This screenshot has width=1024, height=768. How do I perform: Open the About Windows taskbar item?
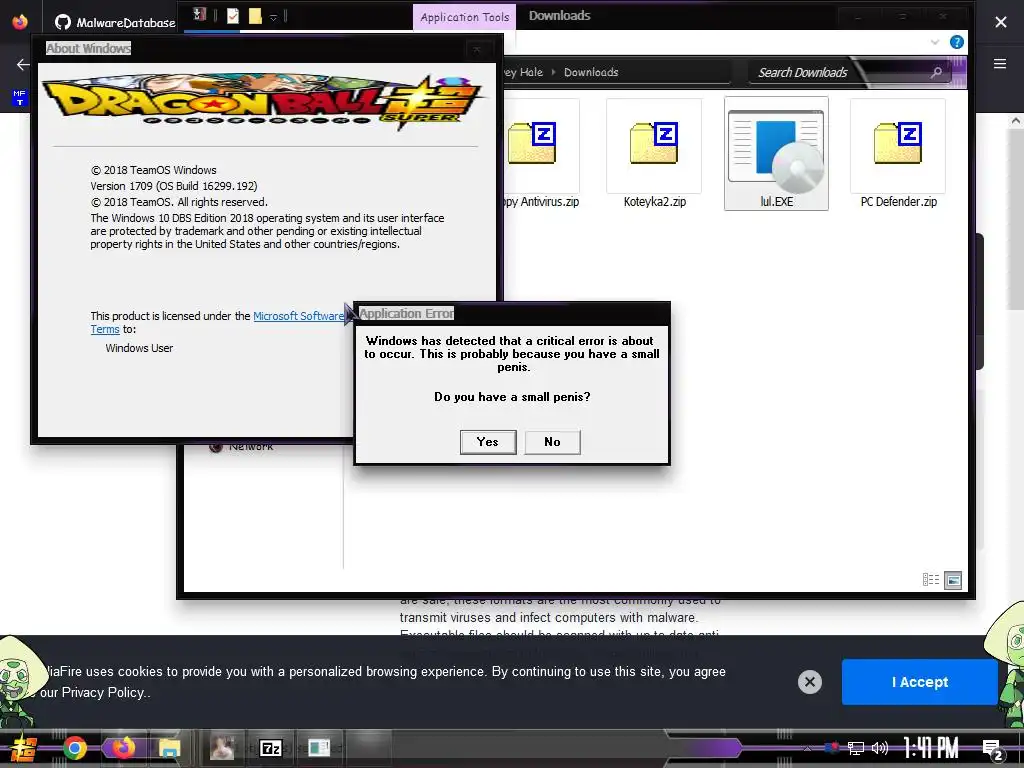(x=319, y=747)
